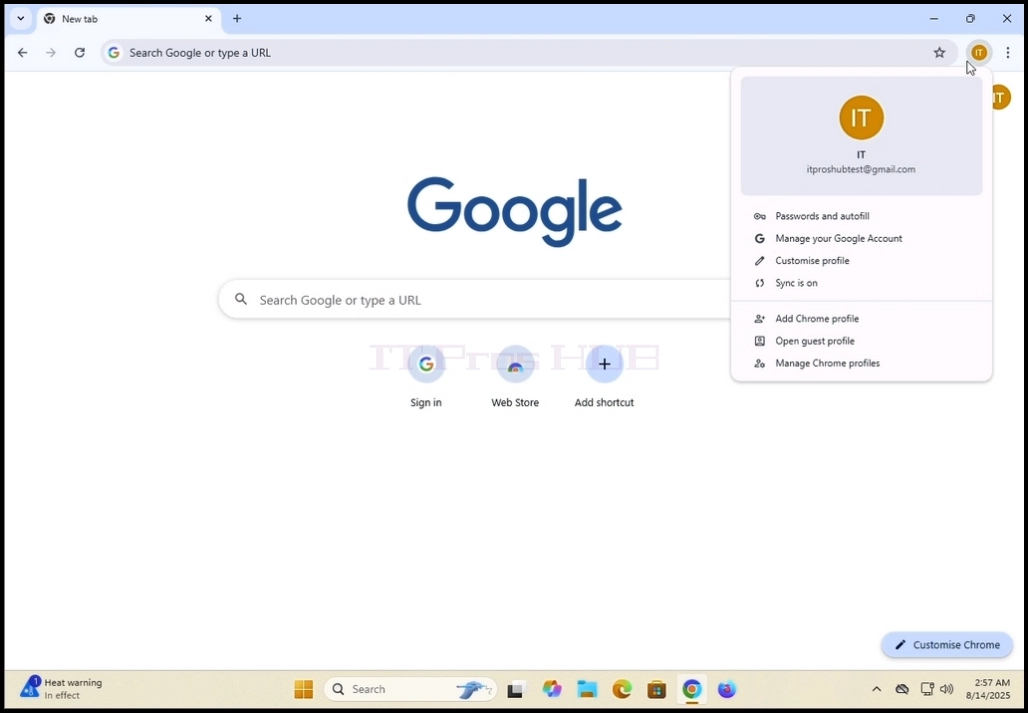Open the Windows Start menu
This screenshot has height=713, width=1028.
click(304, 689)
